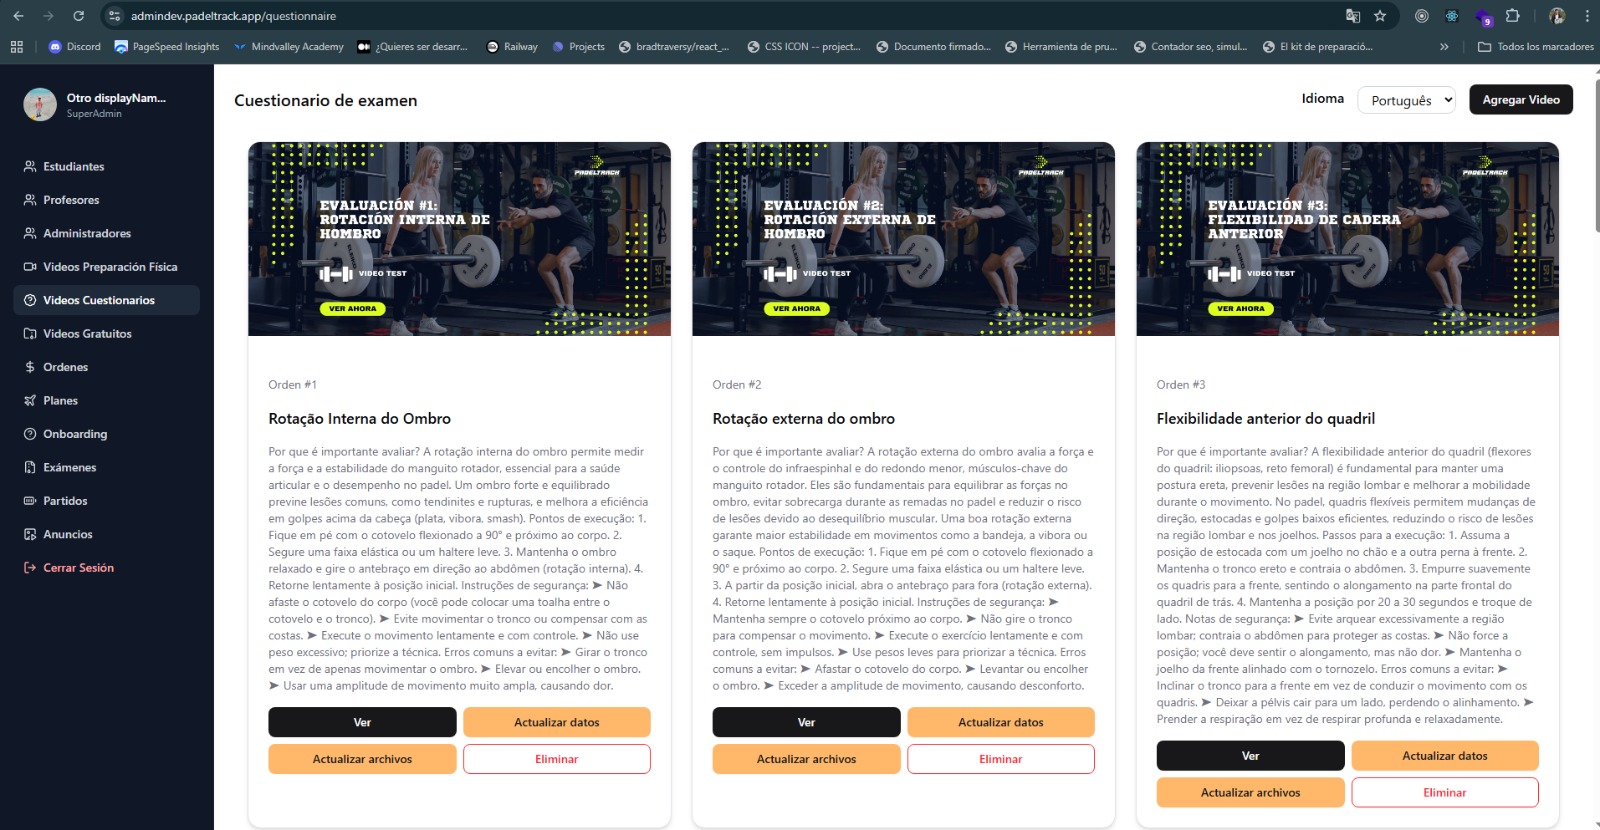Image resolution: width=1600 pixels, height=830 pixels.
Task: Click Eliminar on the Flexibilidade anterior do quadril card
Action: [1445, 792]
